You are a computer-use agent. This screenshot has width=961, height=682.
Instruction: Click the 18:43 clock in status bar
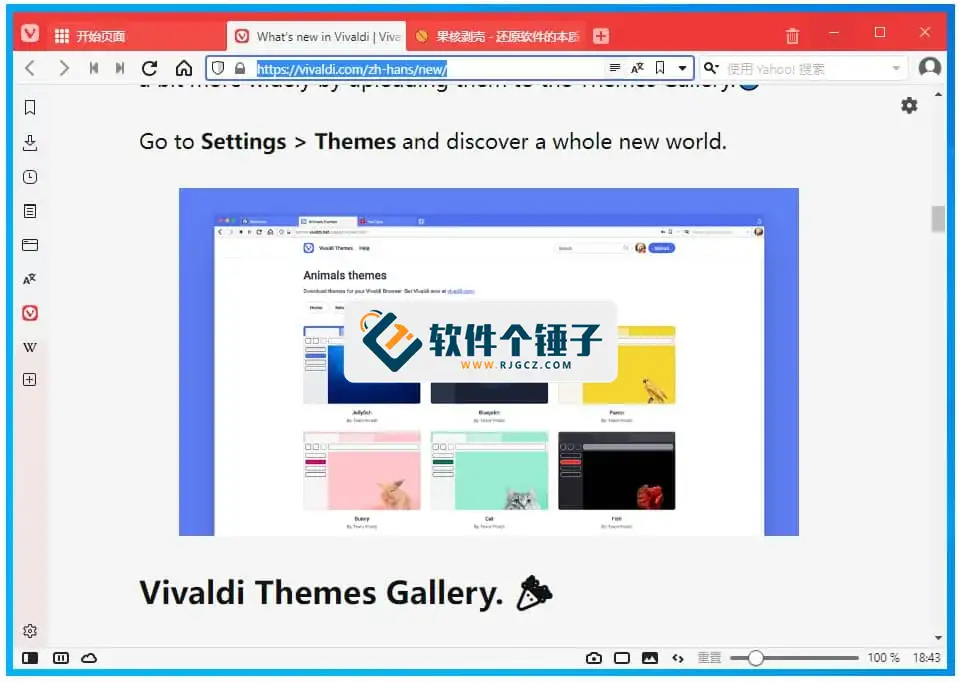click(926, 657)
